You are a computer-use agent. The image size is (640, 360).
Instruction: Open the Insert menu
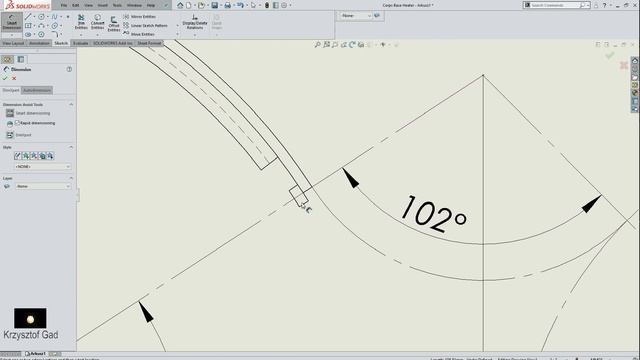tap(103, 5)
